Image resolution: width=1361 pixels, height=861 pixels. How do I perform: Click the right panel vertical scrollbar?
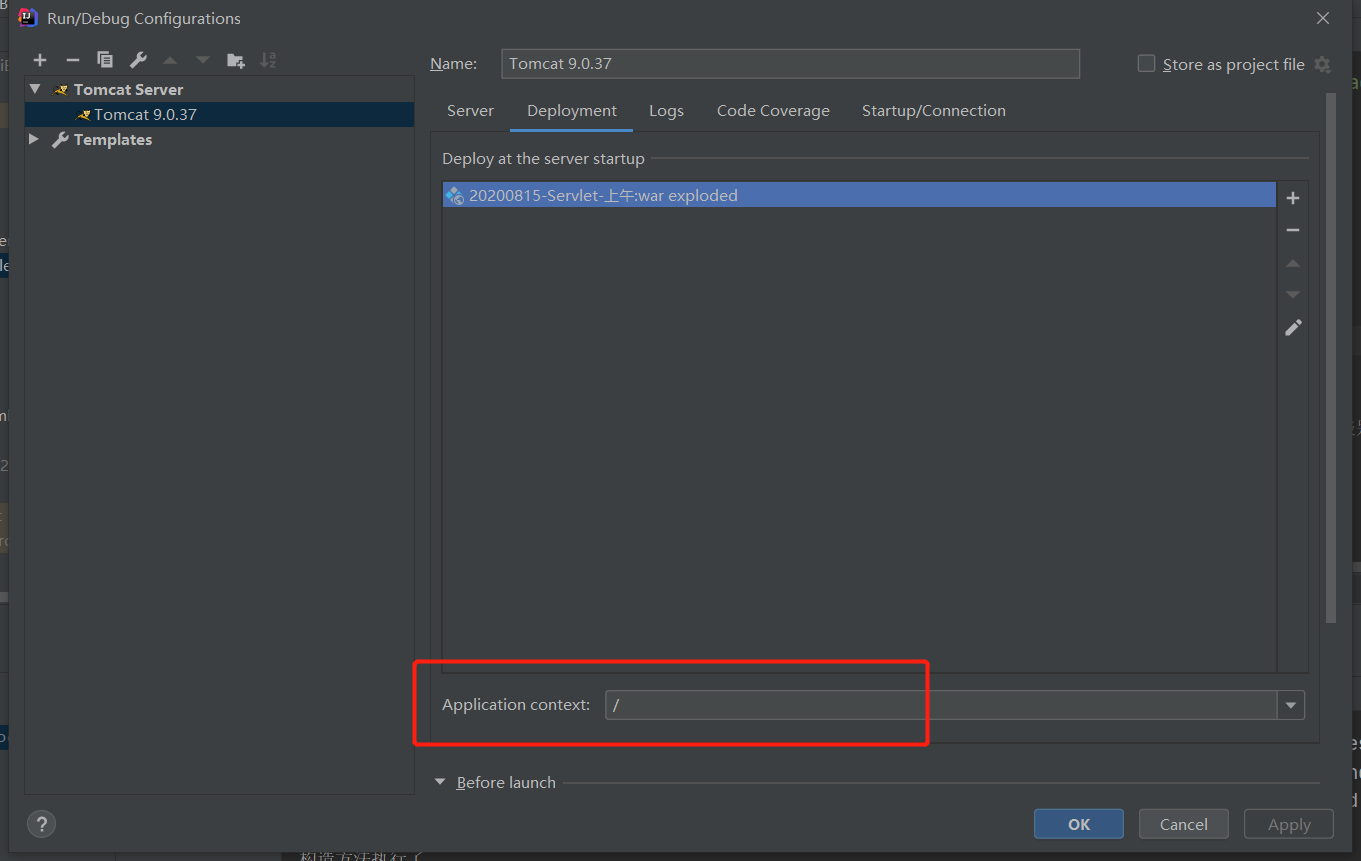tap(1330, 358)
